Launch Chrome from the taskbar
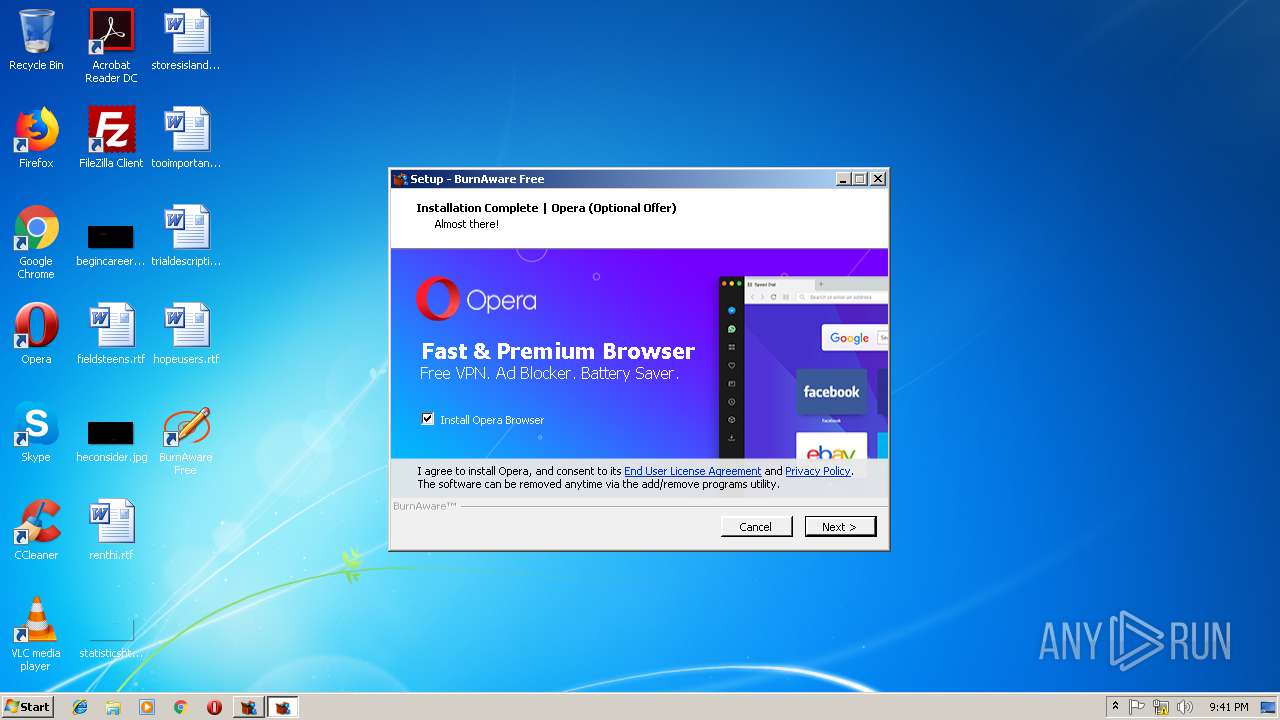 (x=180, y=707)
